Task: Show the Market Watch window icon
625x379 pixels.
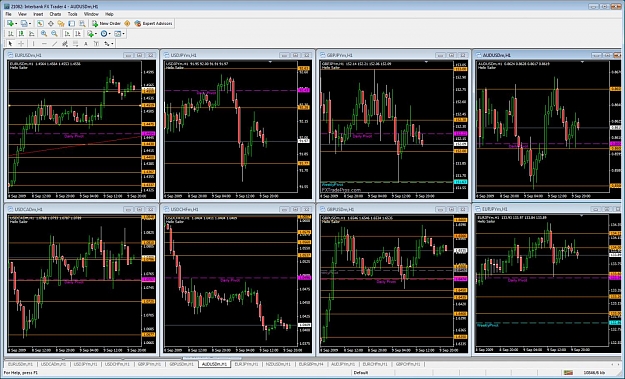Action: coord(40,24)
